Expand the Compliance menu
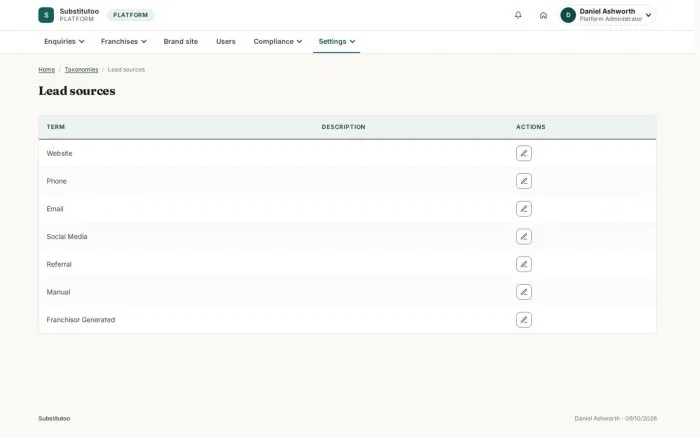The width and height of the screenshot is (700, 438). click(x=278, y=41)
